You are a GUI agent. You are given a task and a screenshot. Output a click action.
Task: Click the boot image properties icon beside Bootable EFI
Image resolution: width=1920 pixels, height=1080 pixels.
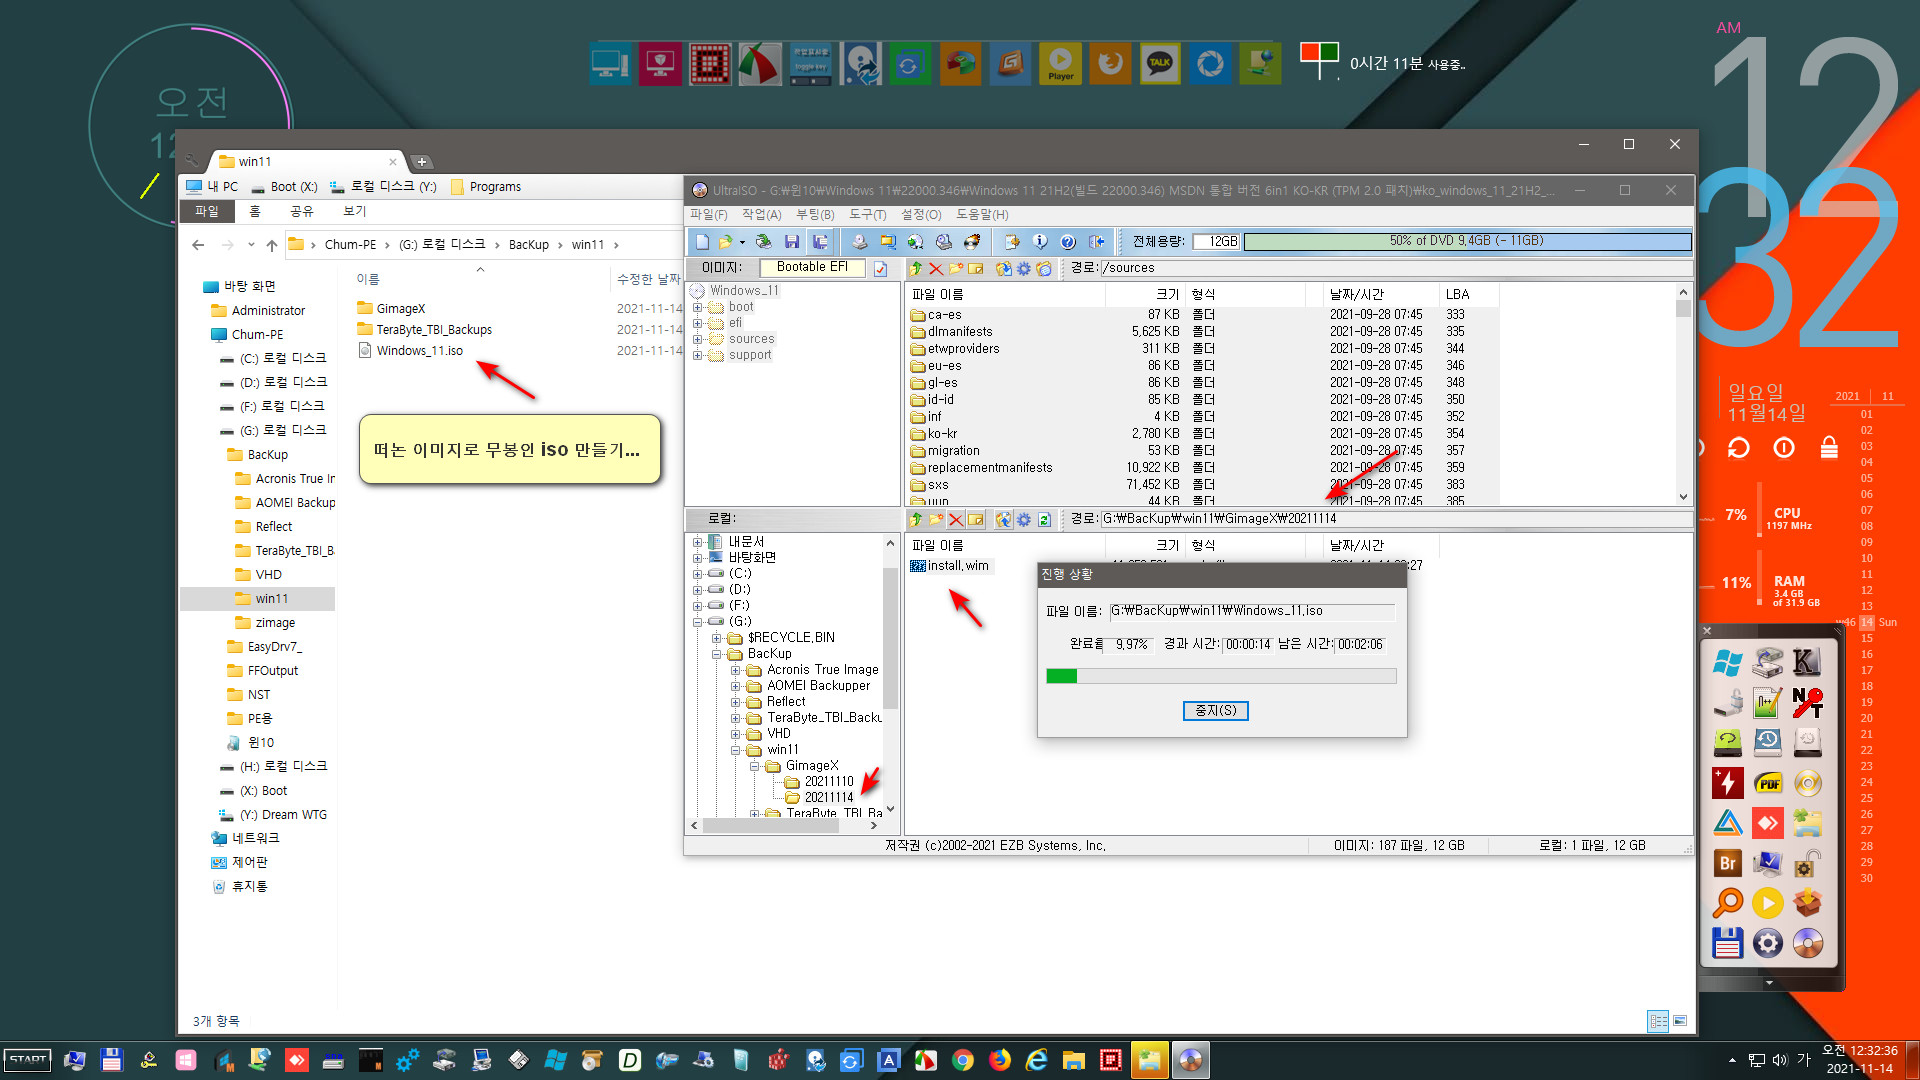pos(880,269)
